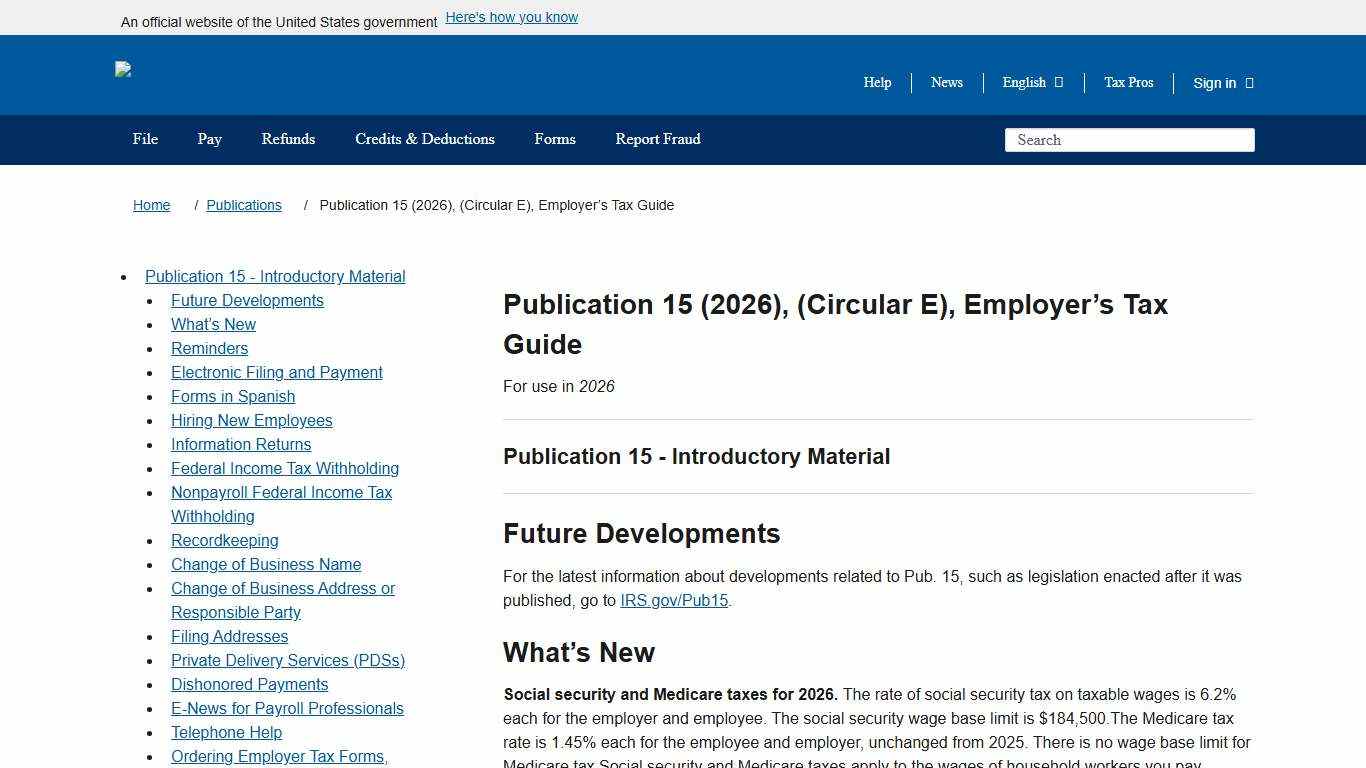The height and width of the screenshot is (768, 1366).
Task: Select the Refunds navigation tab
Action: click(x=288, y=139)
